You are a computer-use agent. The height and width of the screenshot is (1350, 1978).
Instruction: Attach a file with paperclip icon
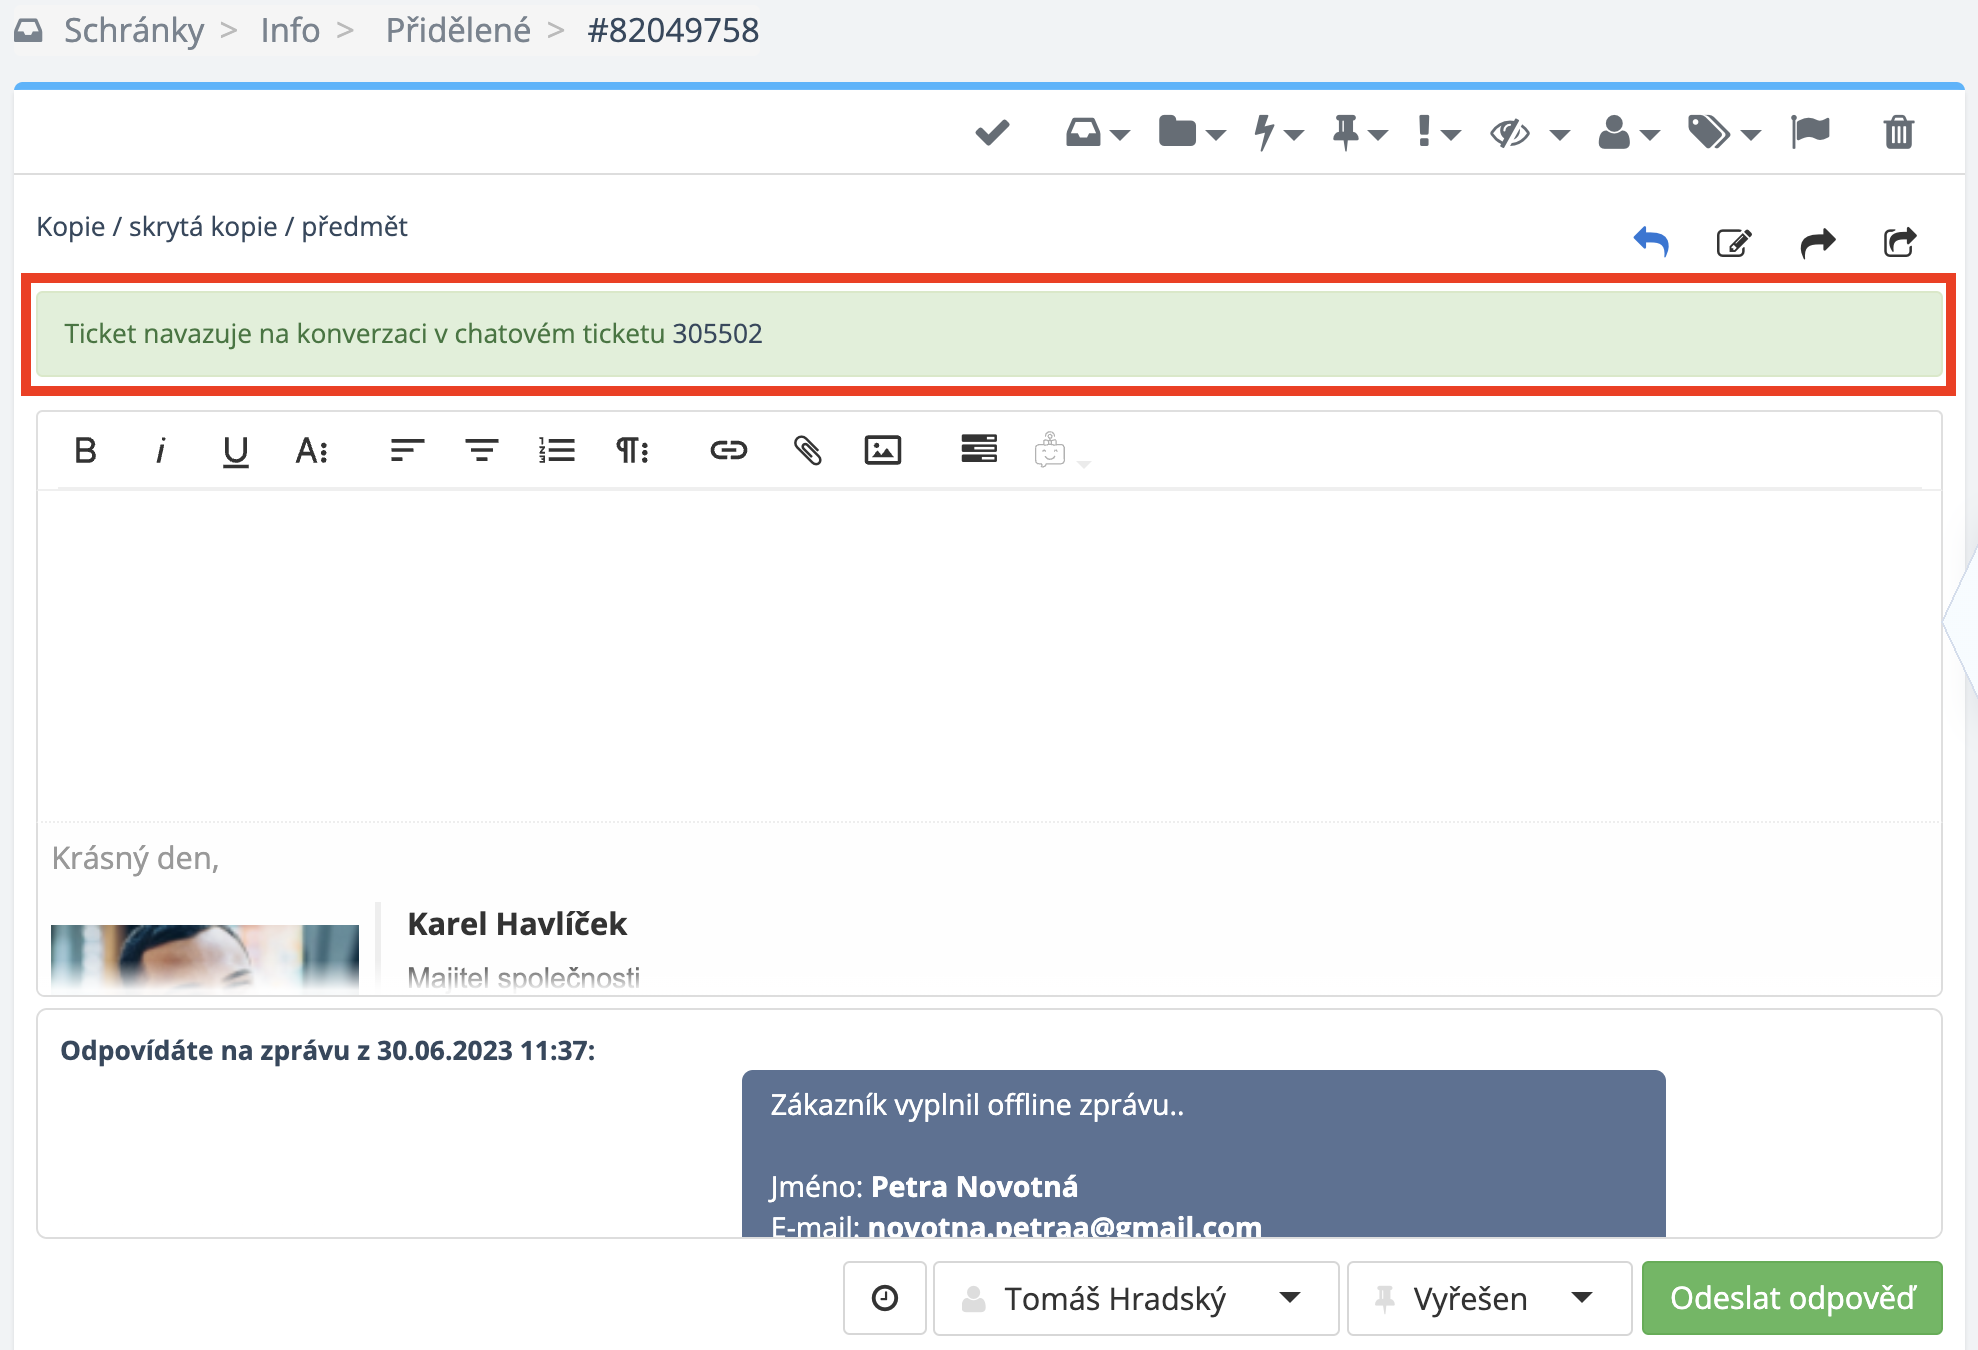point(807,451)
